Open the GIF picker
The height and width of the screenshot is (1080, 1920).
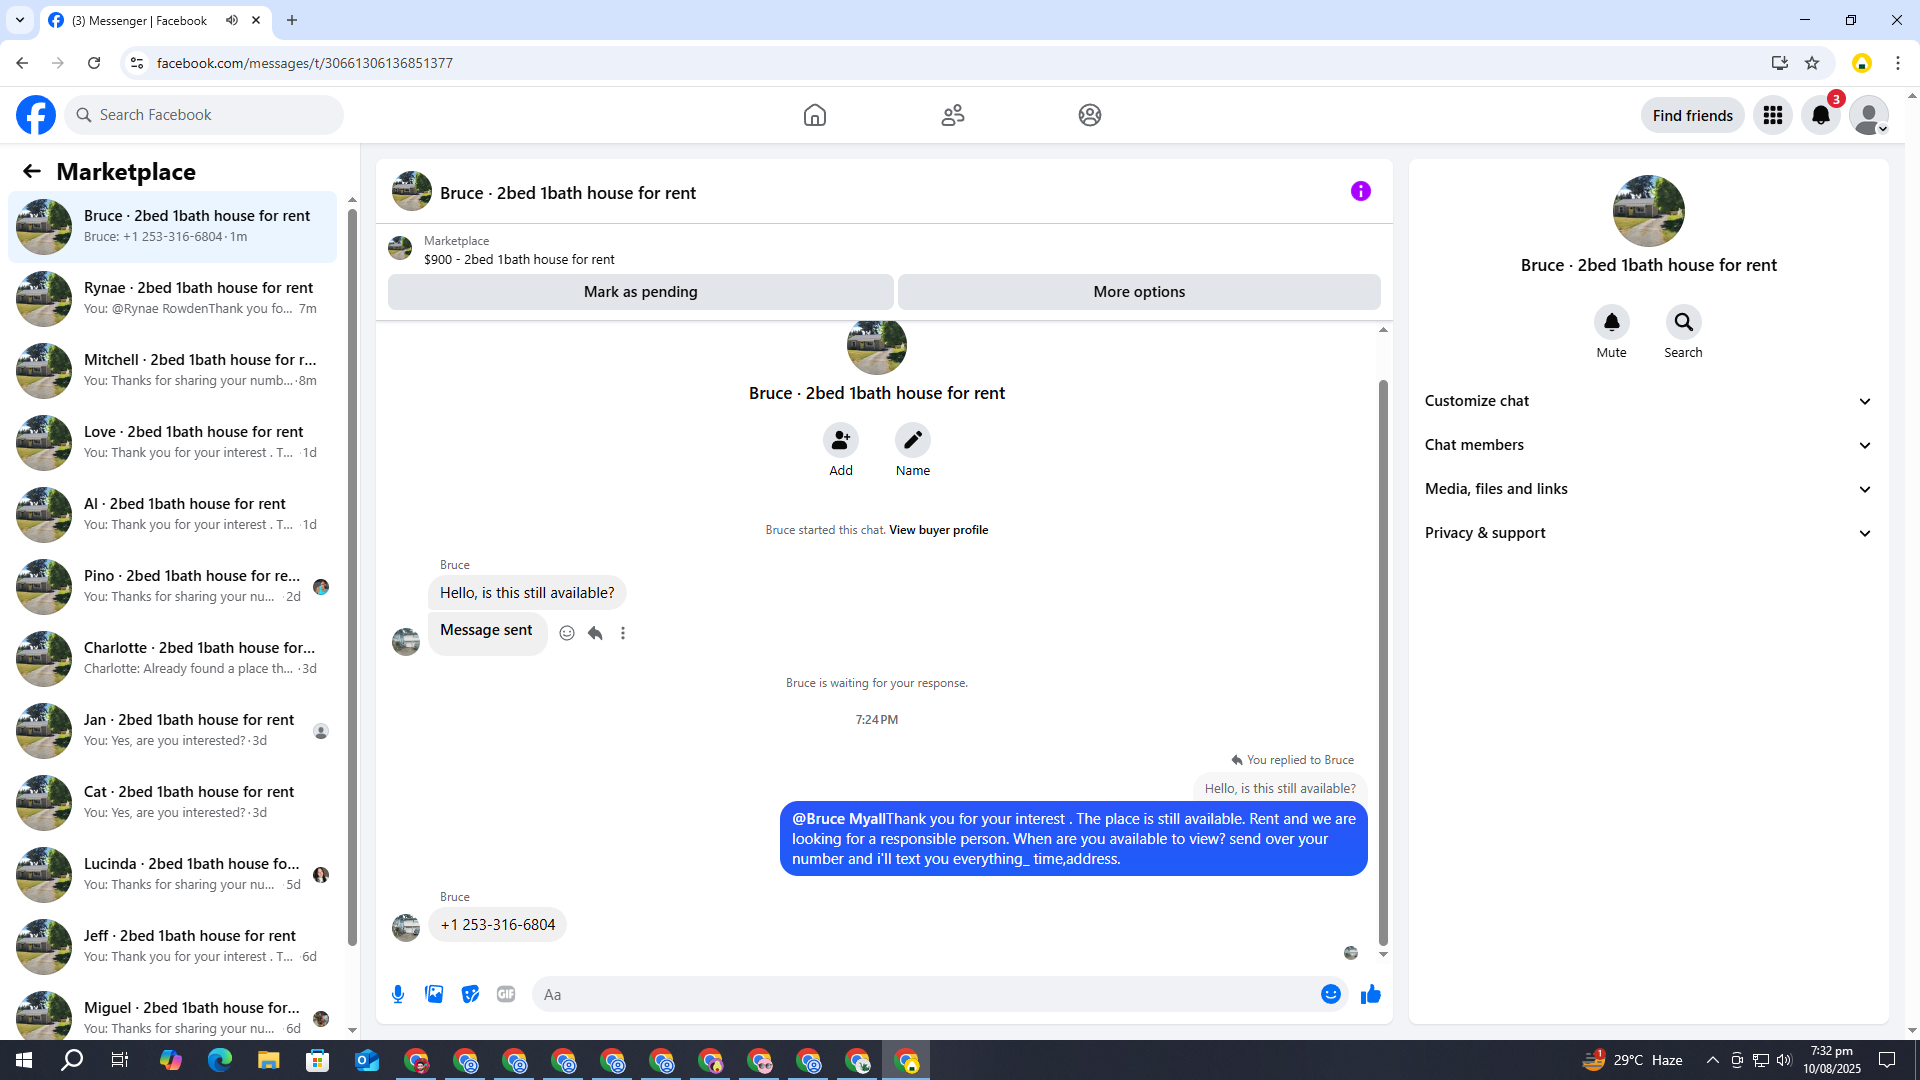506,994
